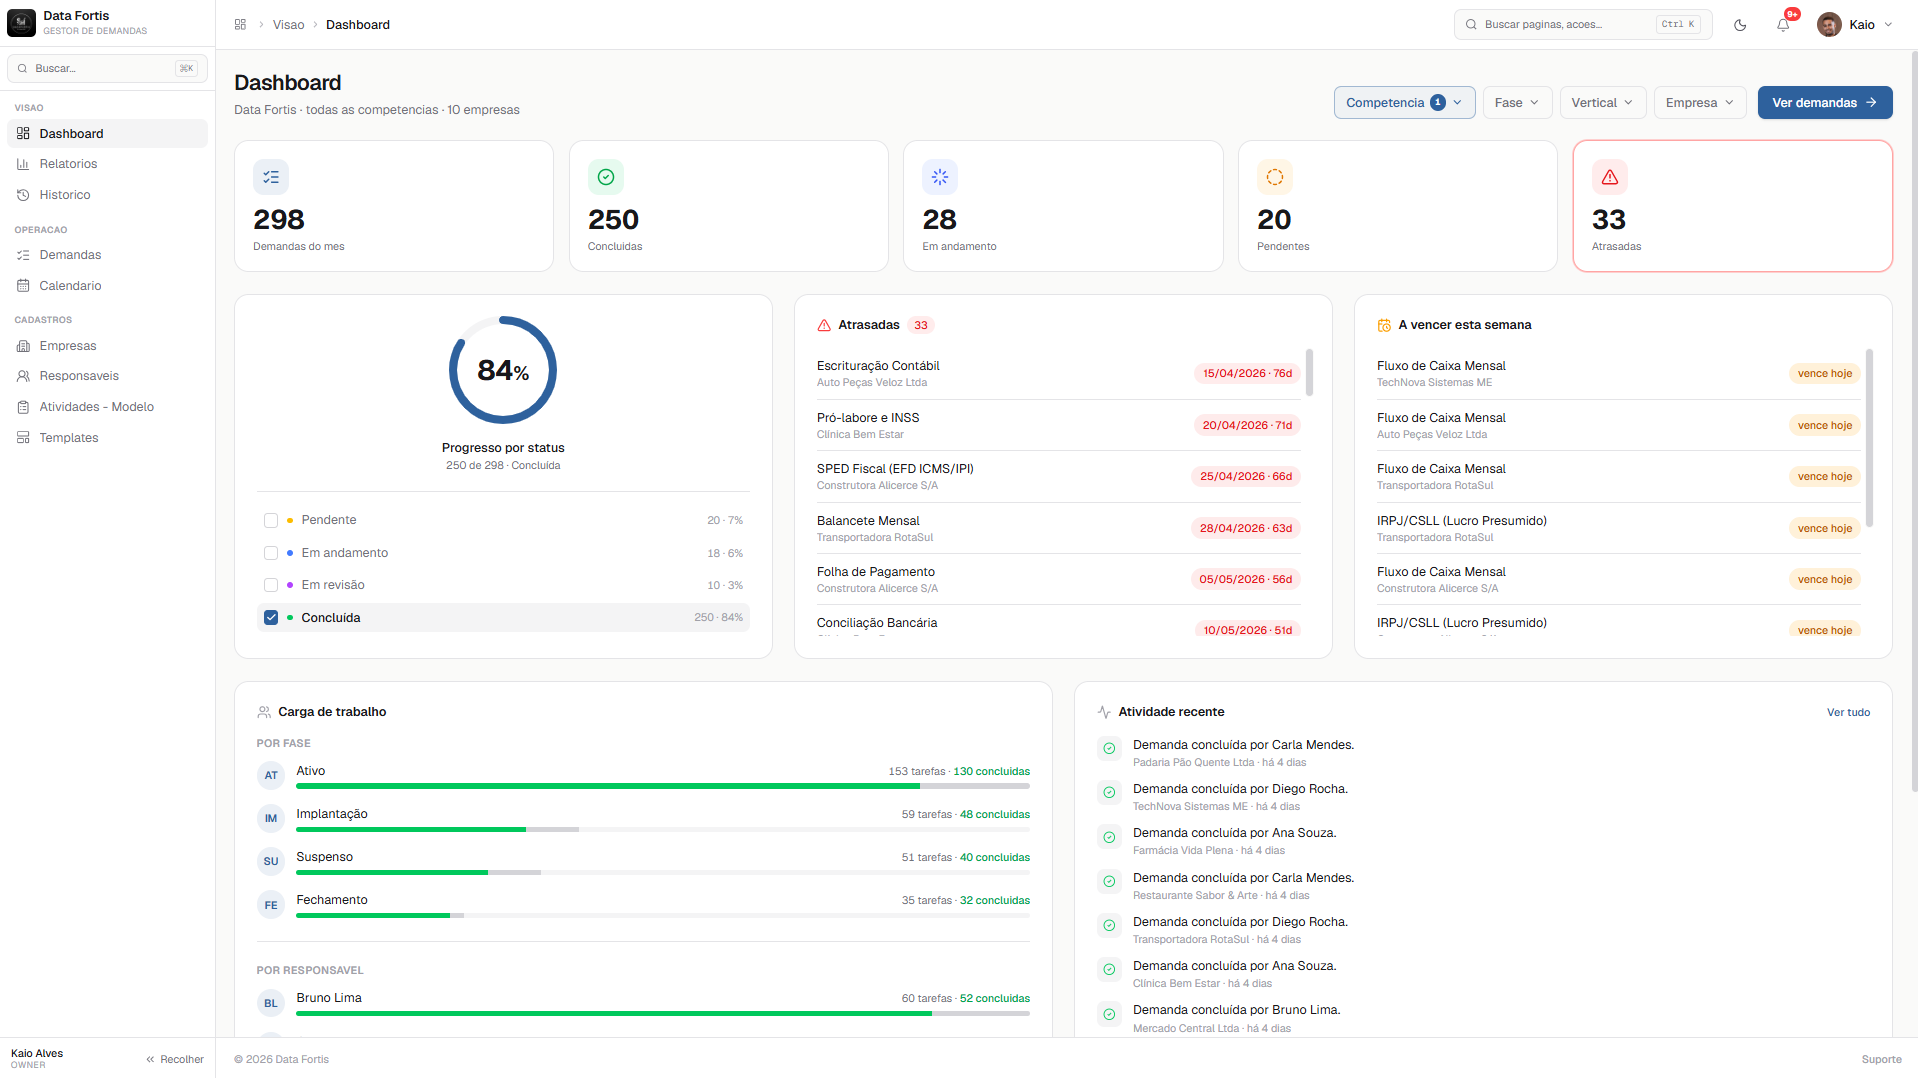This screenshot has height=1078, width=1918.
Task: Click check icon for Farmácia Vida Plena activity
Action: pyautogui.click(x=1109, y=837)
